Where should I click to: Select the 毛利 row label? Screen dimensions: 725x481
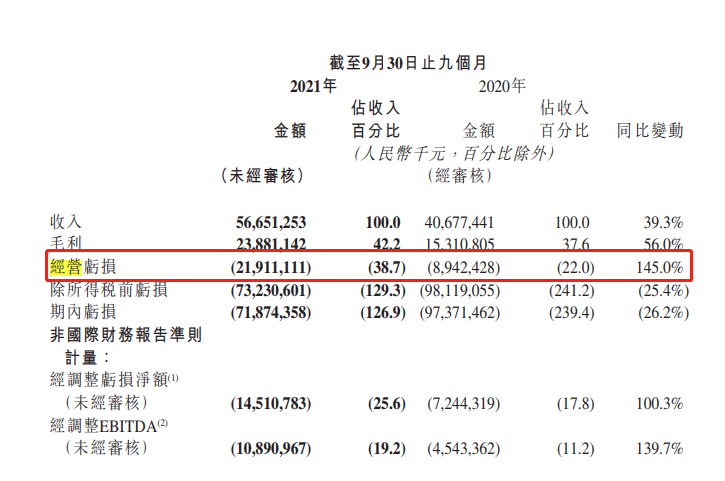tap(66, 243)
